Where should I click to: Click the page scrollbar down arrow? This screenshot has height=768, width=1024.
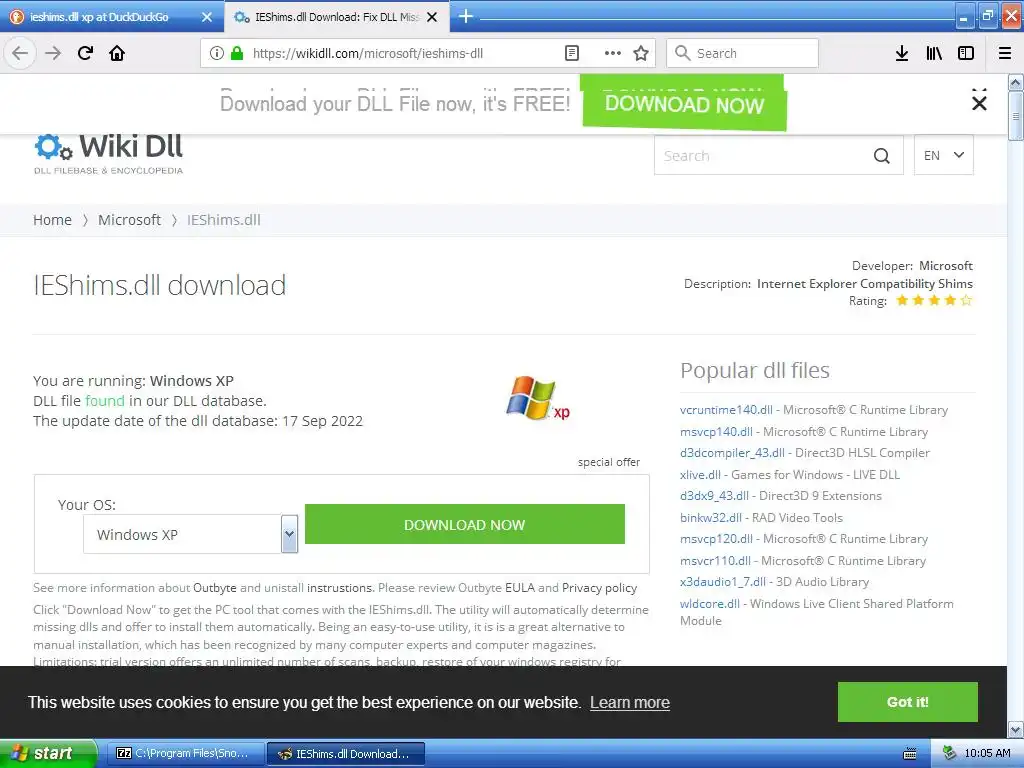(x=1016, y=729)
